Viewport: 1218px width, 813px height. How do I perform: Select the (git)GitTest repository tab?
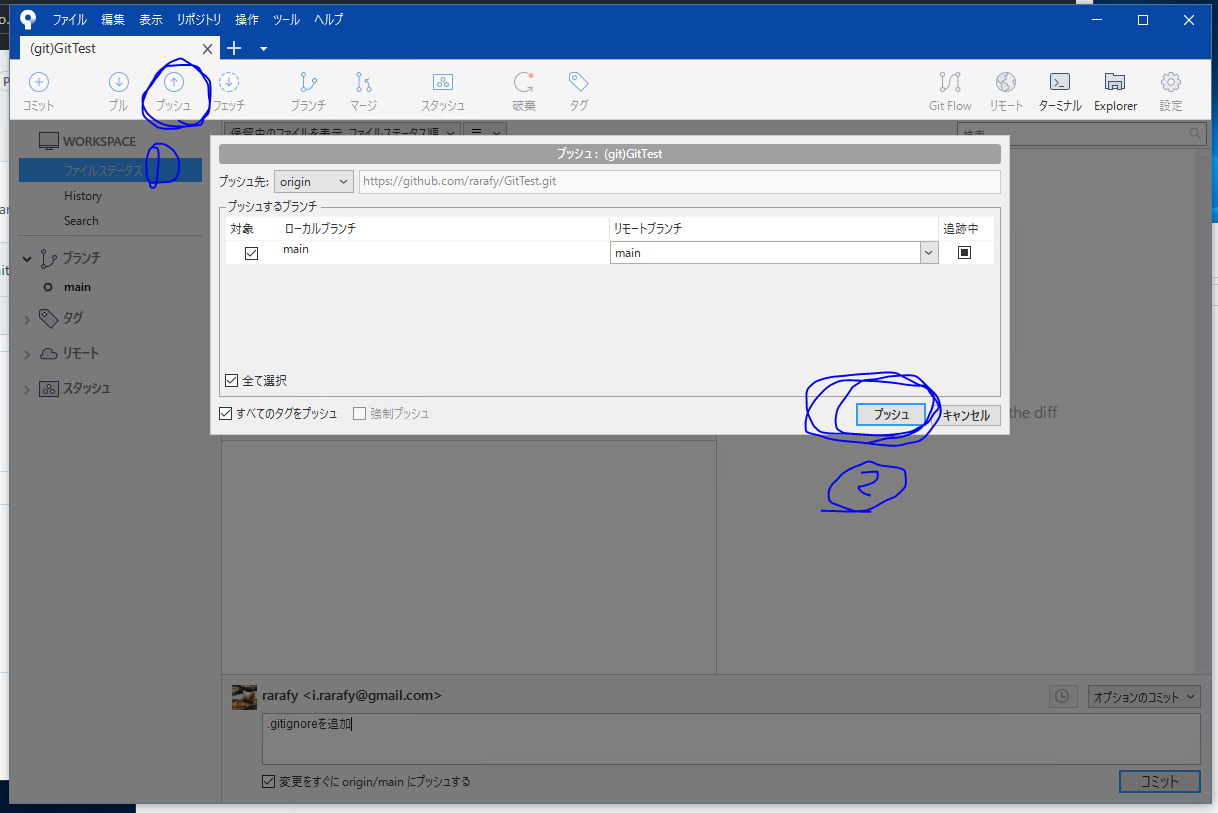tap(100, 47)
